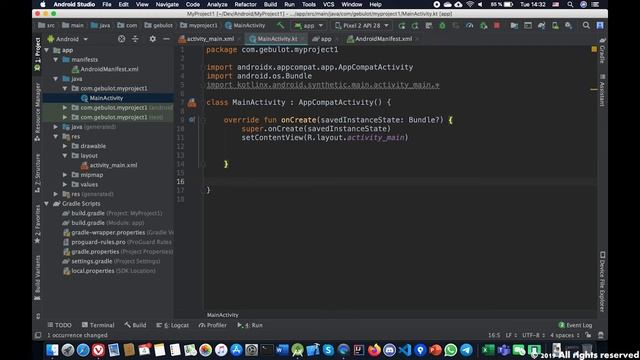Click the Search Everywhere magnifier icon
The image size is (640, 360).
[586, 26]
